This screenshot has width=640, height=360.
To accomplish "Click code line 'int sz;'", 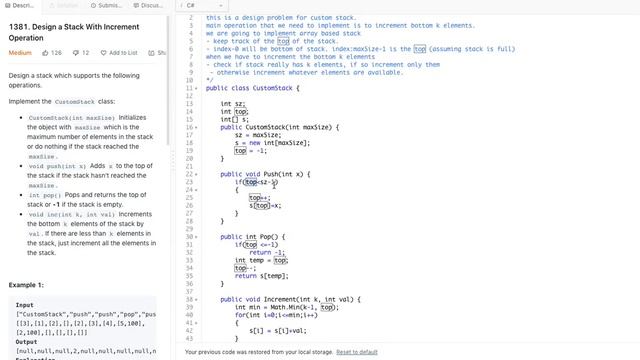I will pos(233,104).
